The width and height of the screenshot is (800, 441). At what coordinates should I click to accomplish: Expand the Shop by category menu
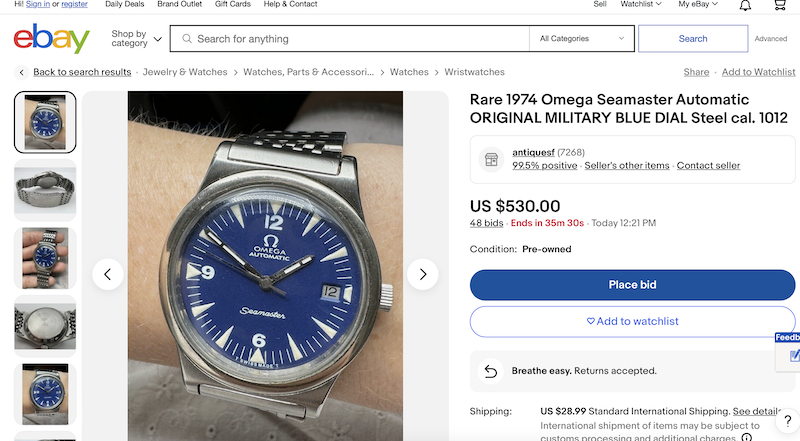[x=137, y=39]
